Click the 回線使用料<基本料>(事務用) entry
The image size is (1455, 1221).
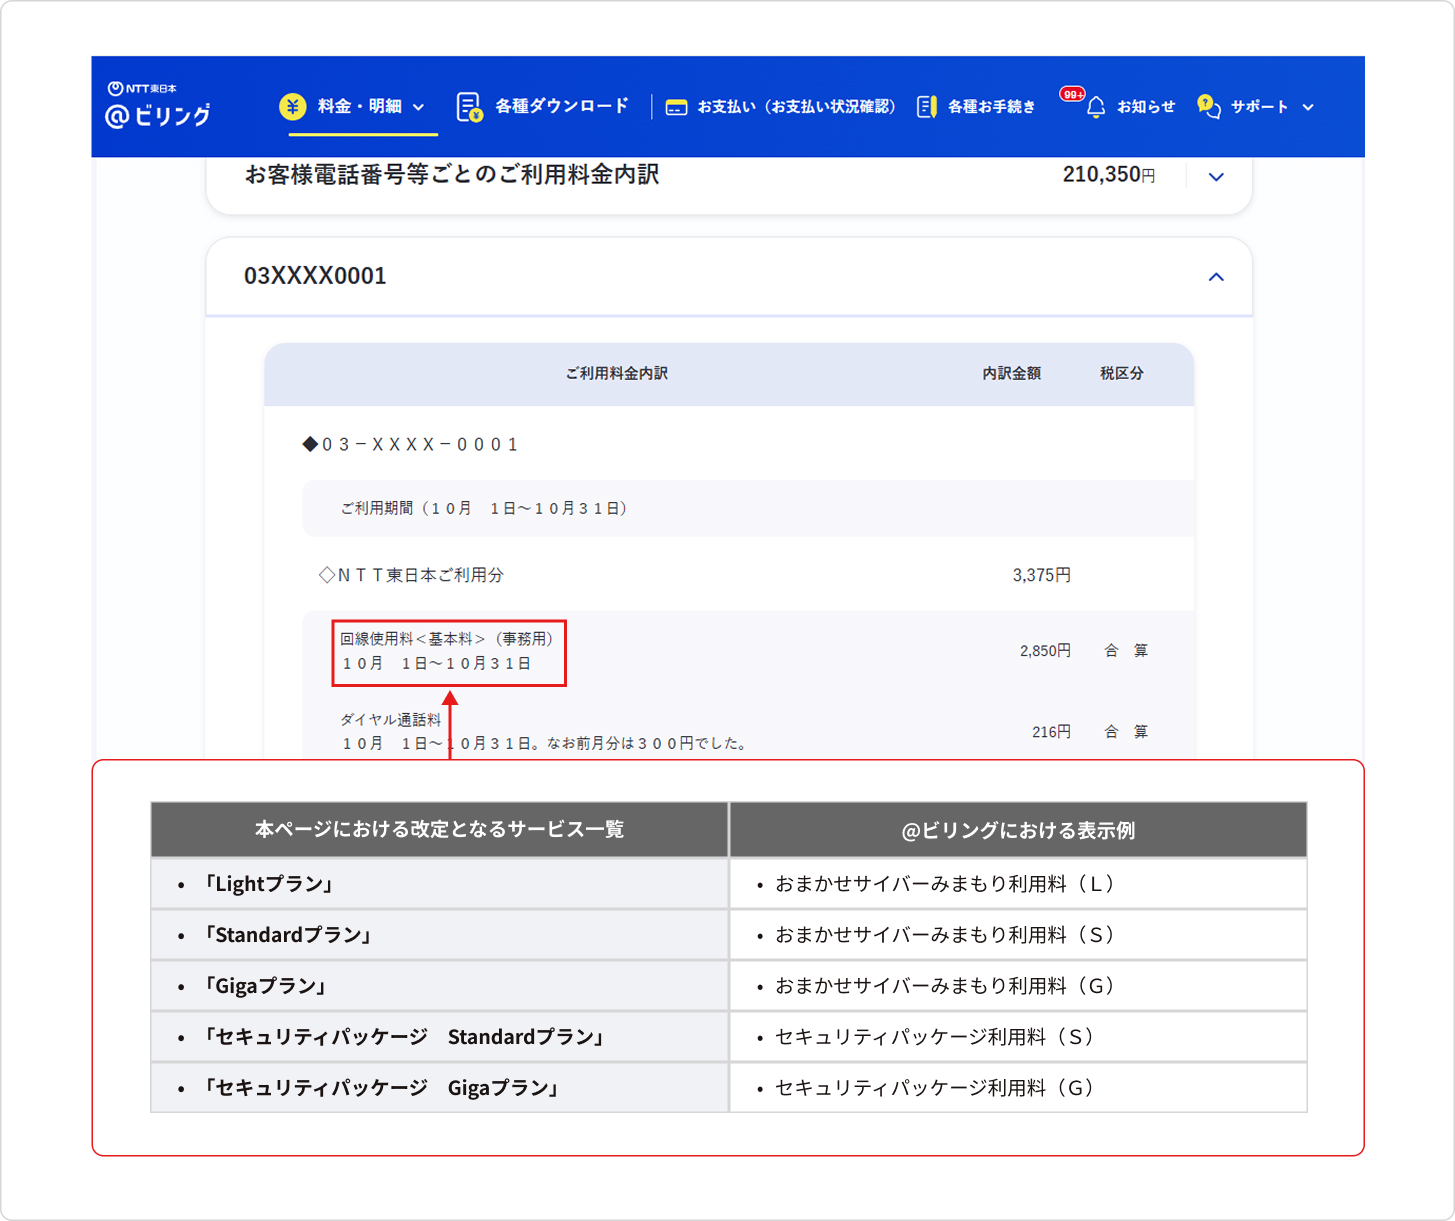pos(449,651)
